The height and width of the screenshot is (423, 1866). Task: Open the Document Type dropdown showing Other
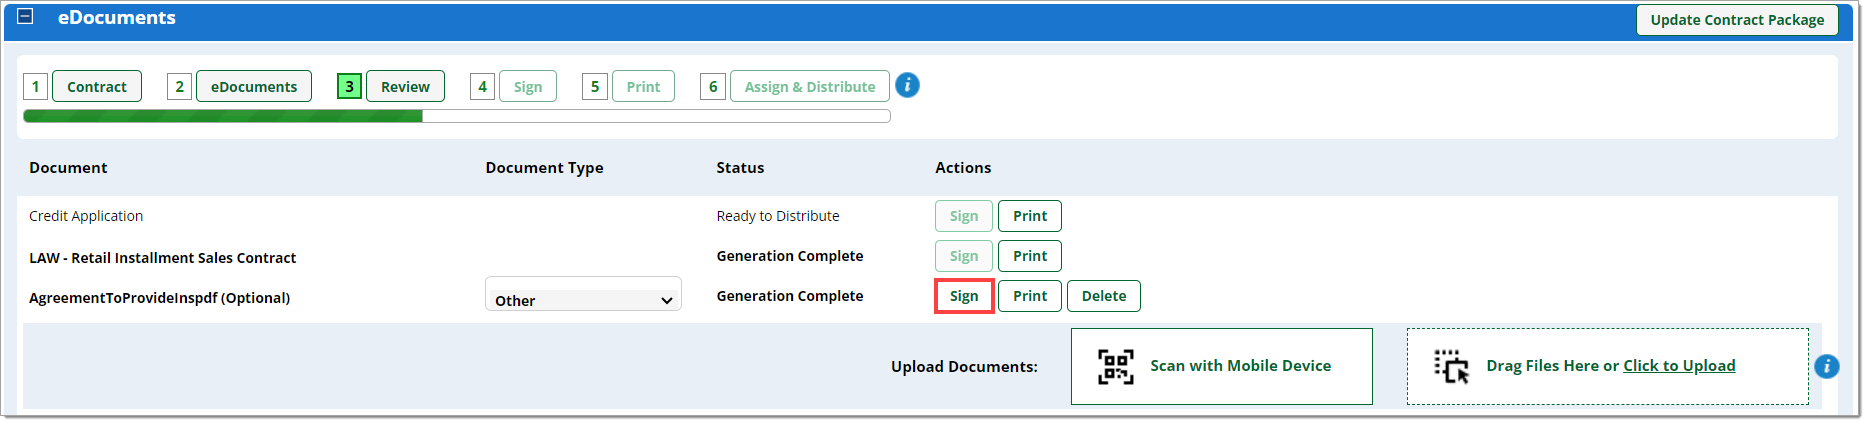[583, 296]
